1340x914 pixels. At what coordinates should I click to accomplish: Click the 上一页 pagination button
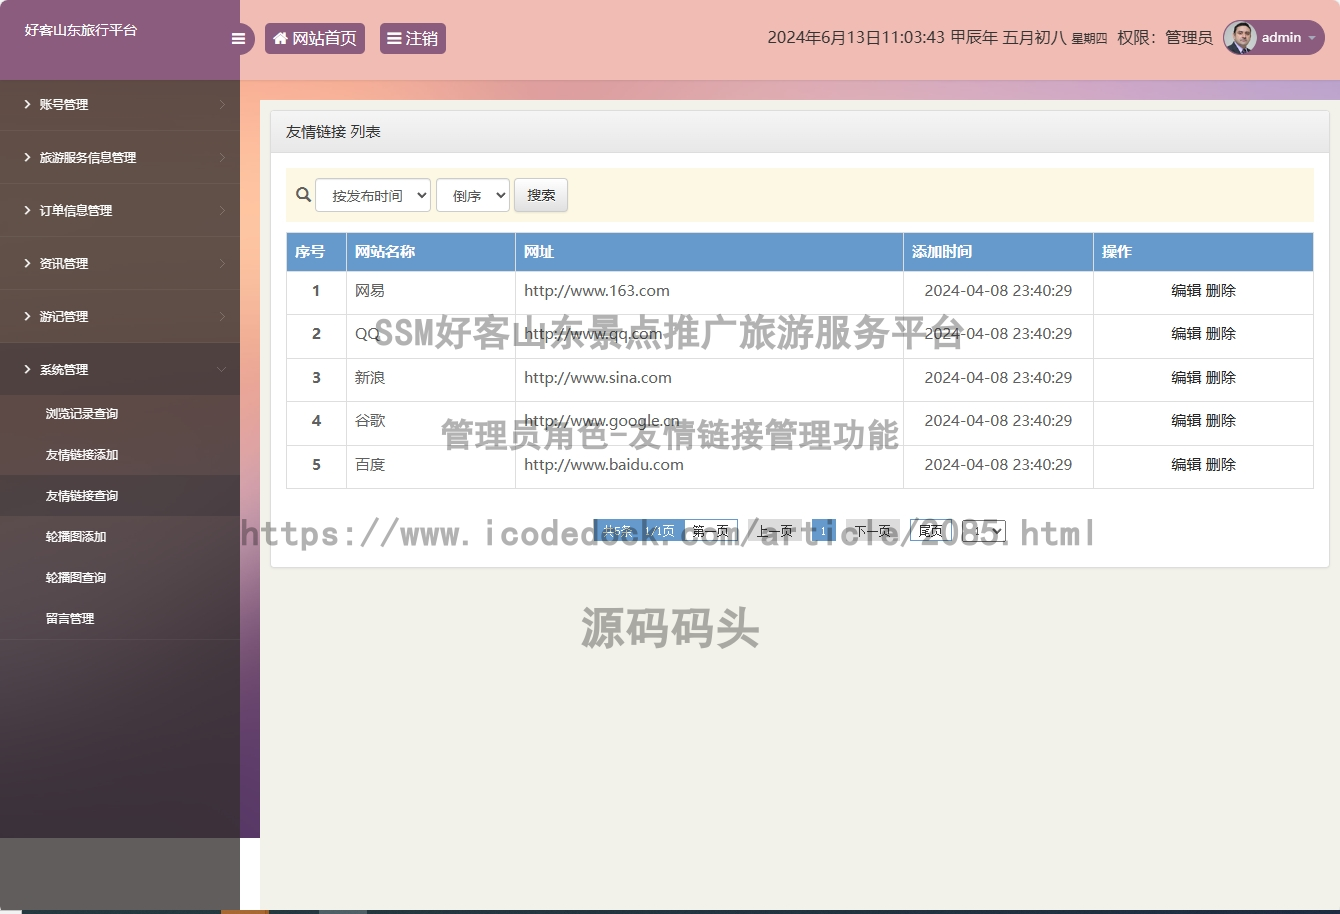click(x=775, y=531)
